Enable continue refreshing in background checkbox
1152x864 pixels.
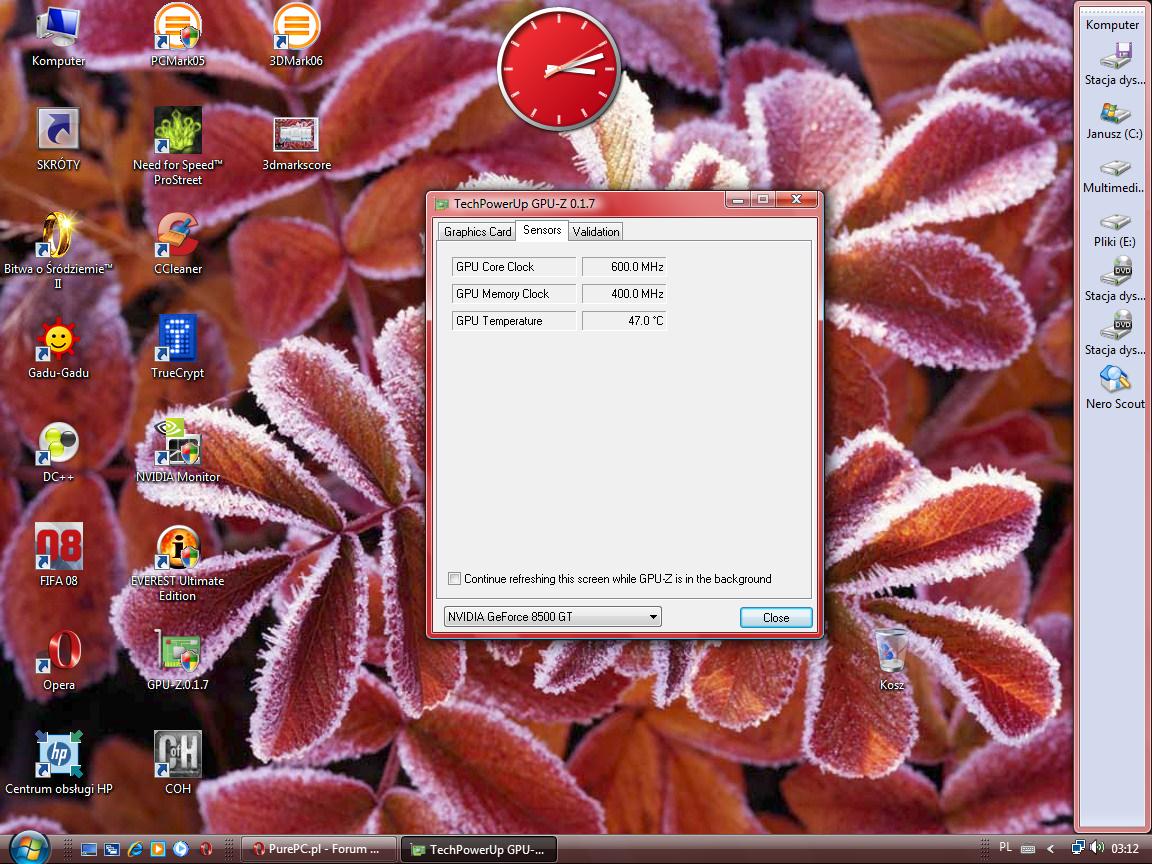pos(455,578)
